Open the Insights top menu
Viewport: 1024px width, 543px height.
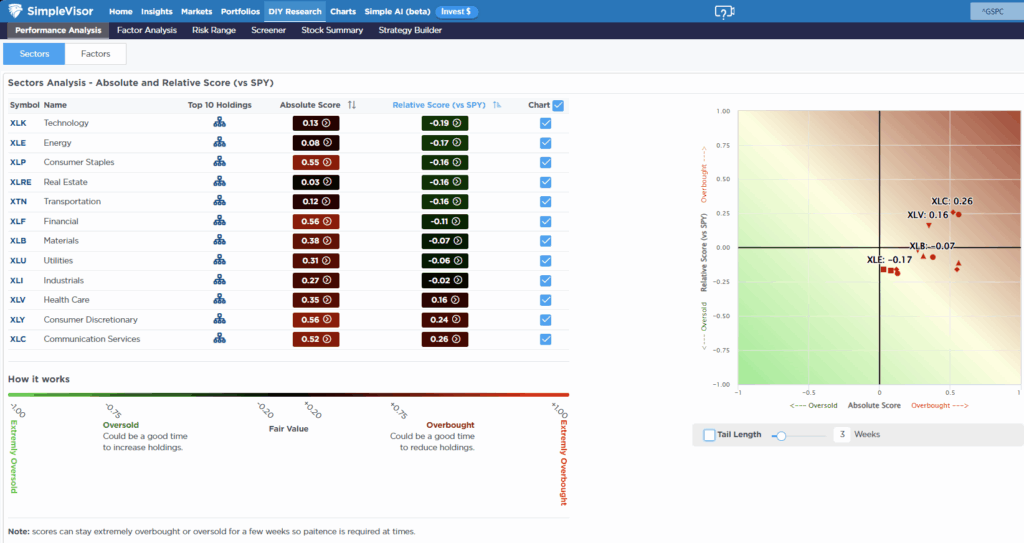(x=157, y=12)
